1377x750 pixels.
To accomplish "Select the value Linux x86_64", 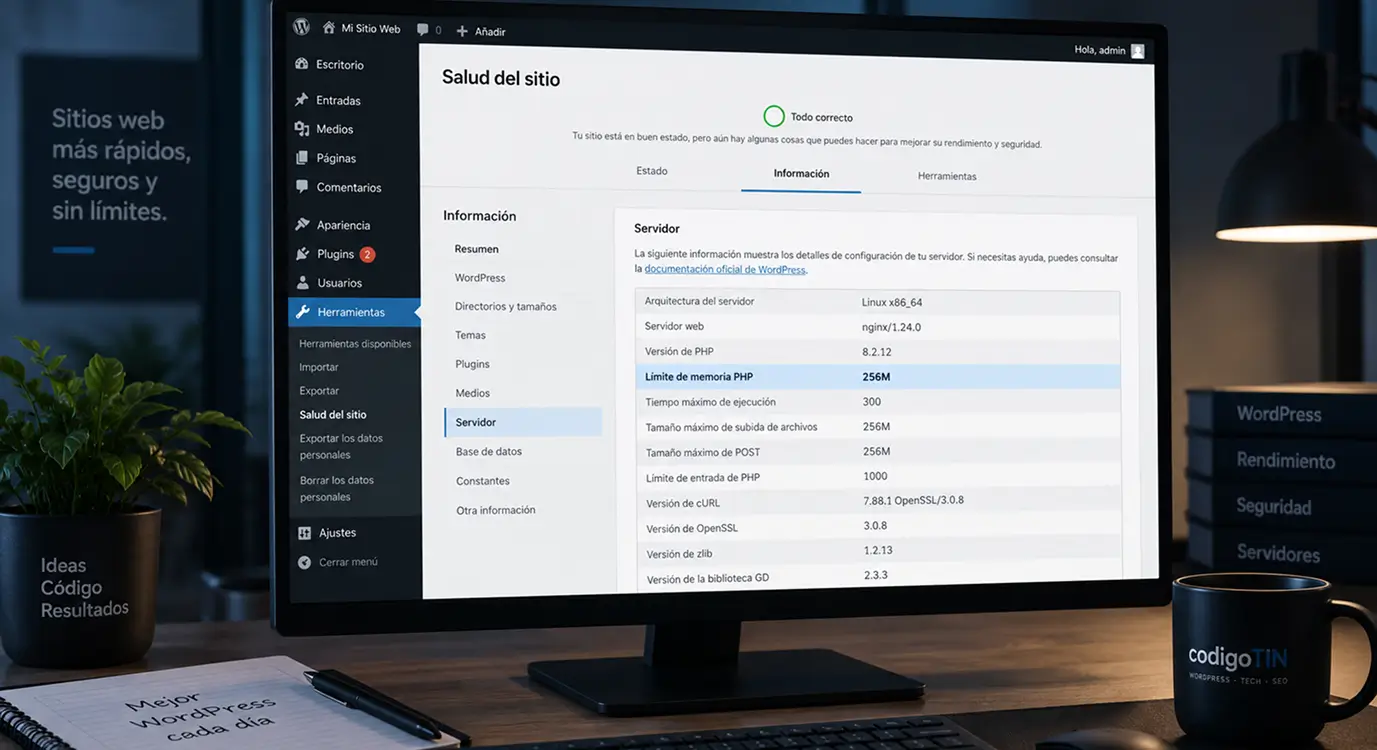I will point(892,302).
